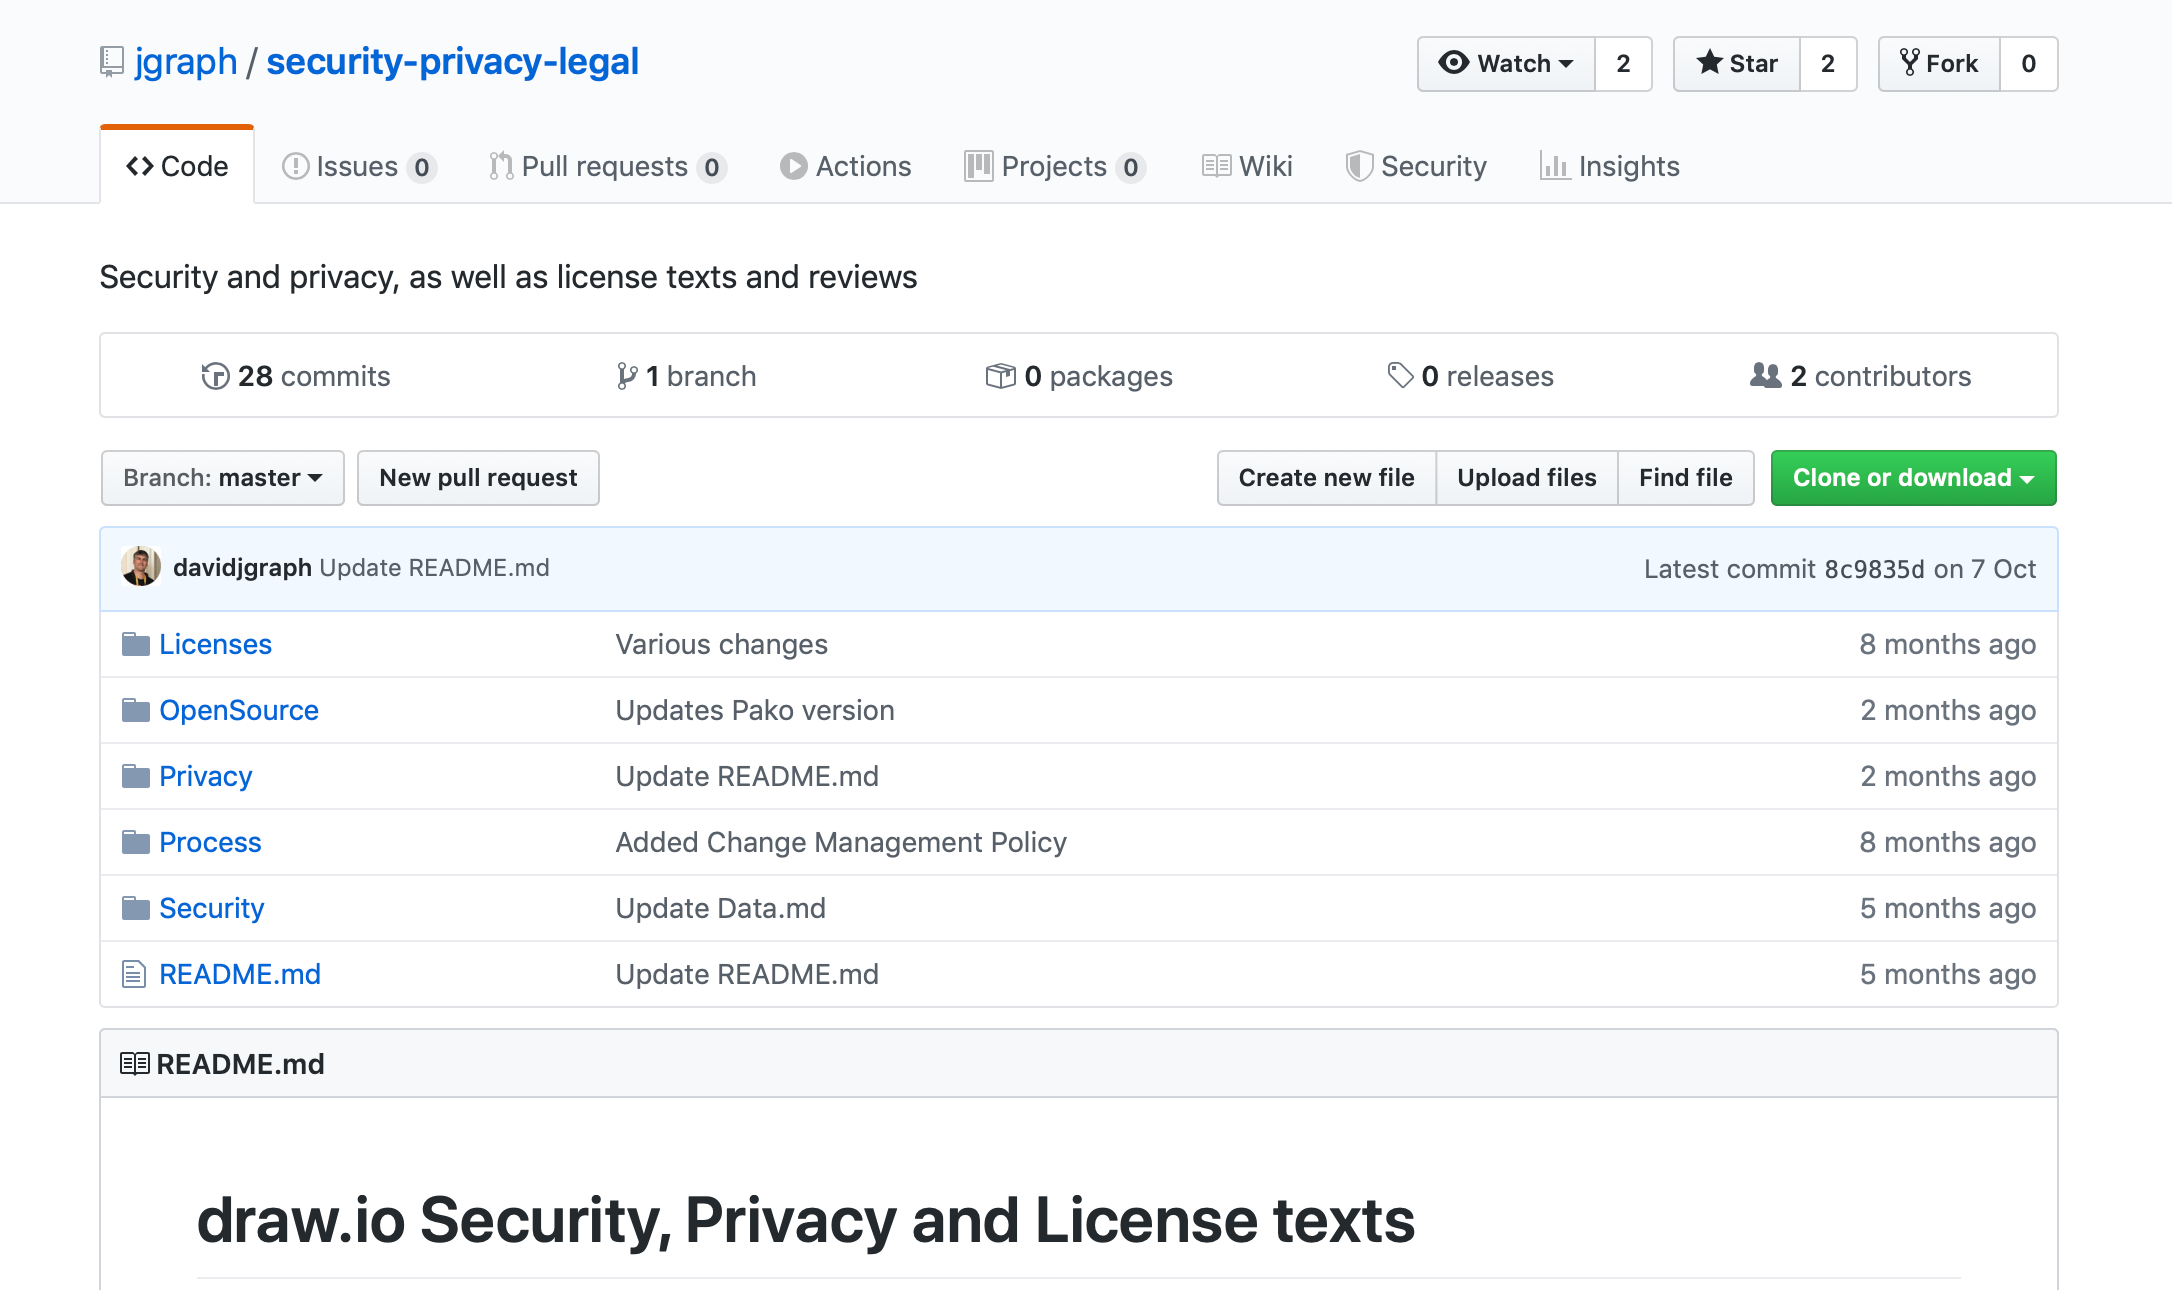Click the New pull request button

478,477
